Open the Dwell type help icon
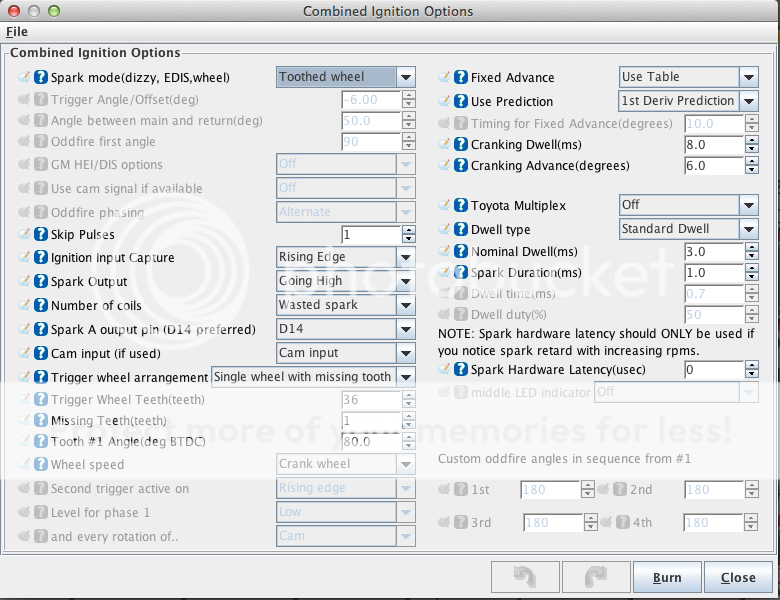This screenshot has height=600, width=780. coord(461,229)
